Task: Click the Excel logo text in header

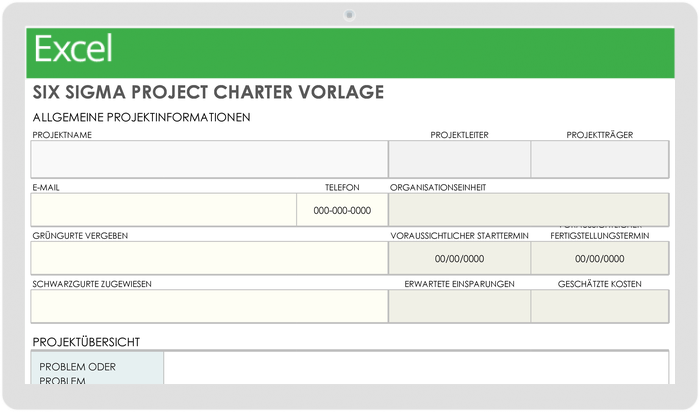Action: tap(73, 49)
